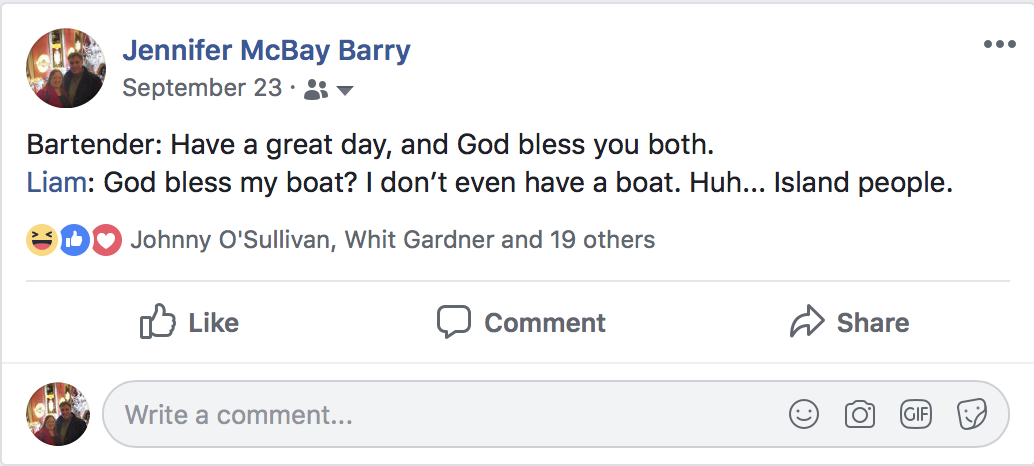1034x466 pixels.
Task: Click the post author's profile picture
Action: 65,68
